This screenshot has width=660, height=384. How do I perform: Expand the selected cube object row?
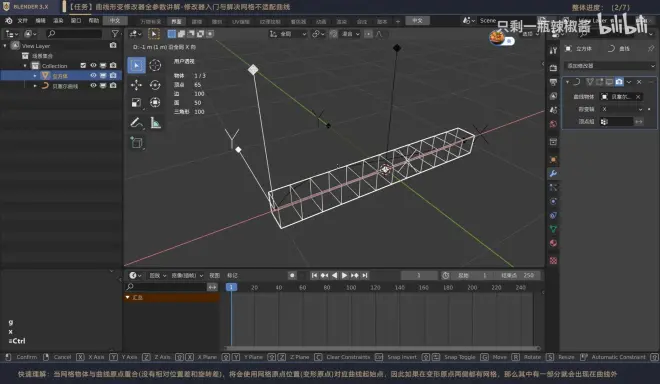35,76
